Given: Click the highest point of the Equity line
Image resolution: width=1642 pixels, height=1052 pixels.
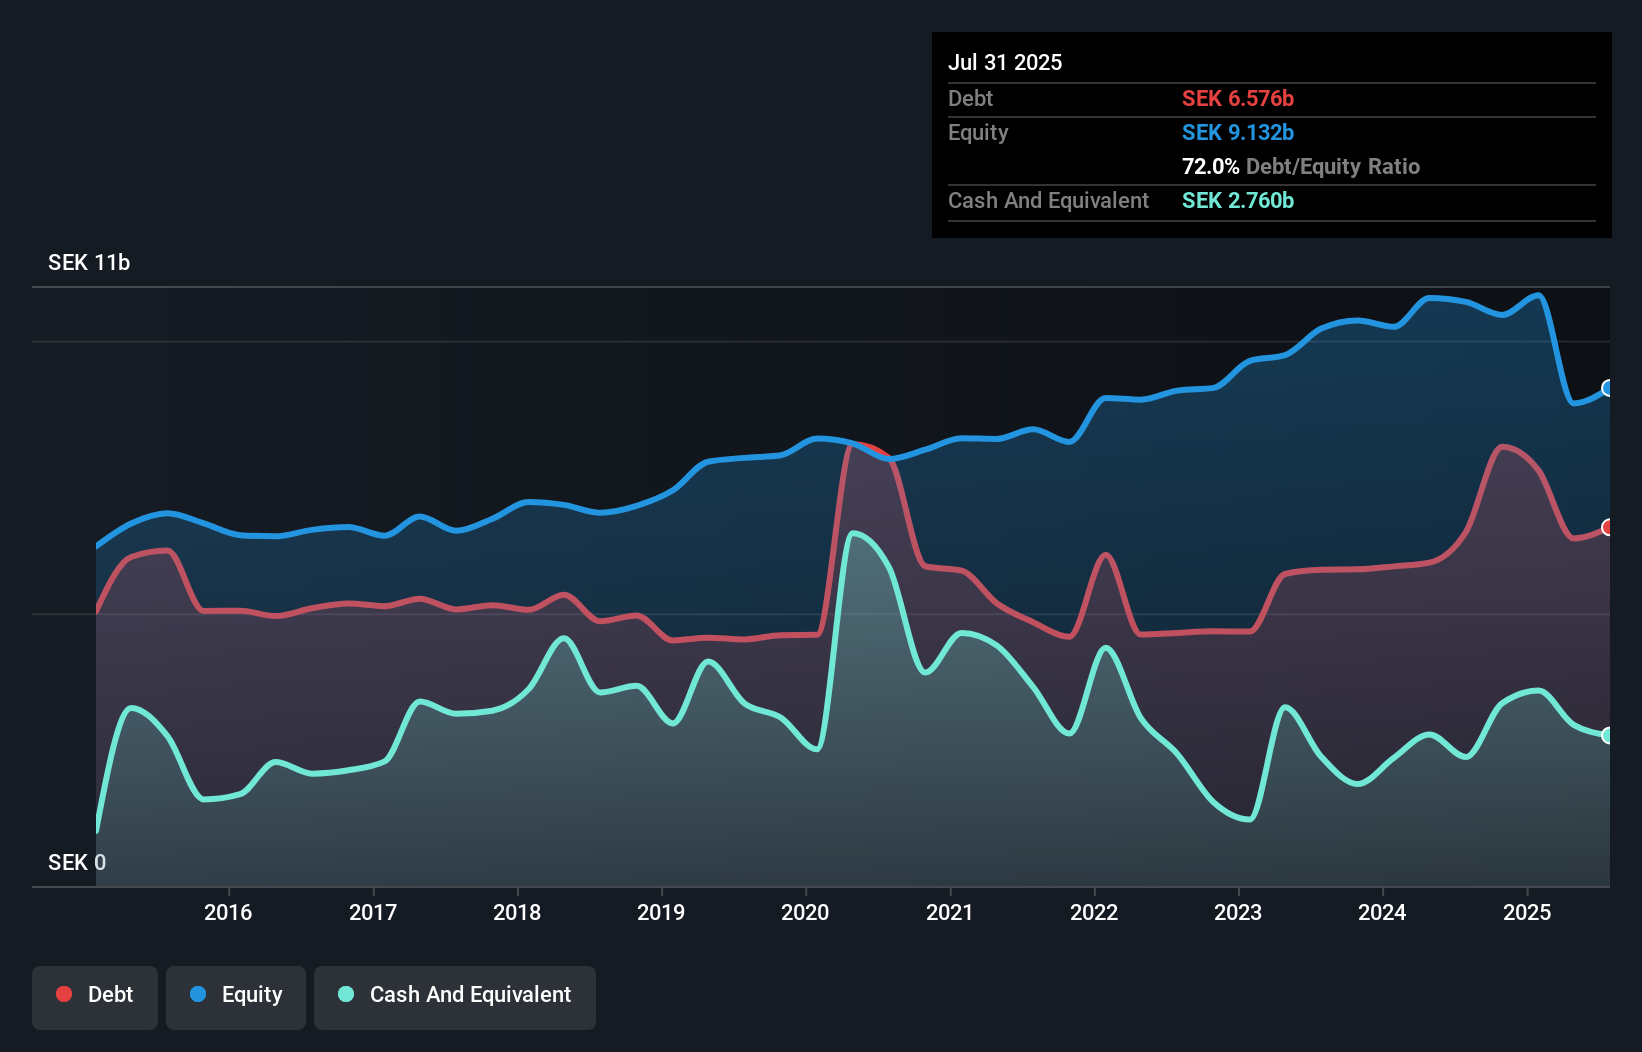Looking at the screenshot, I should (x=1537, y=295).
